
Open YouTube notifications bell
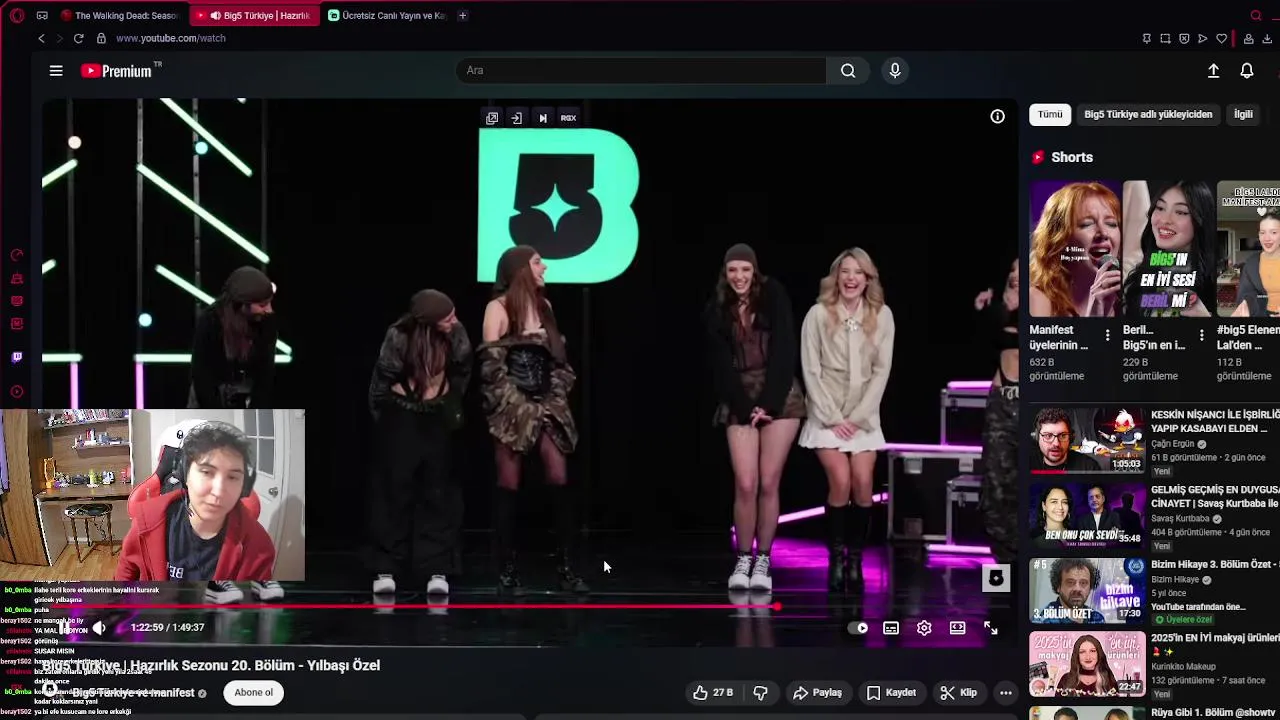pos(1247,70)
